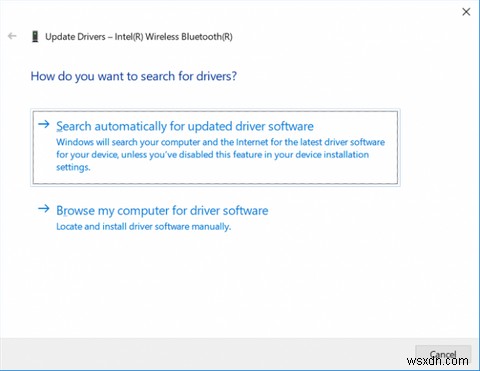
Task: Click 'Locate and install driver software manually.' text
Action: click(x=144, y=227)
